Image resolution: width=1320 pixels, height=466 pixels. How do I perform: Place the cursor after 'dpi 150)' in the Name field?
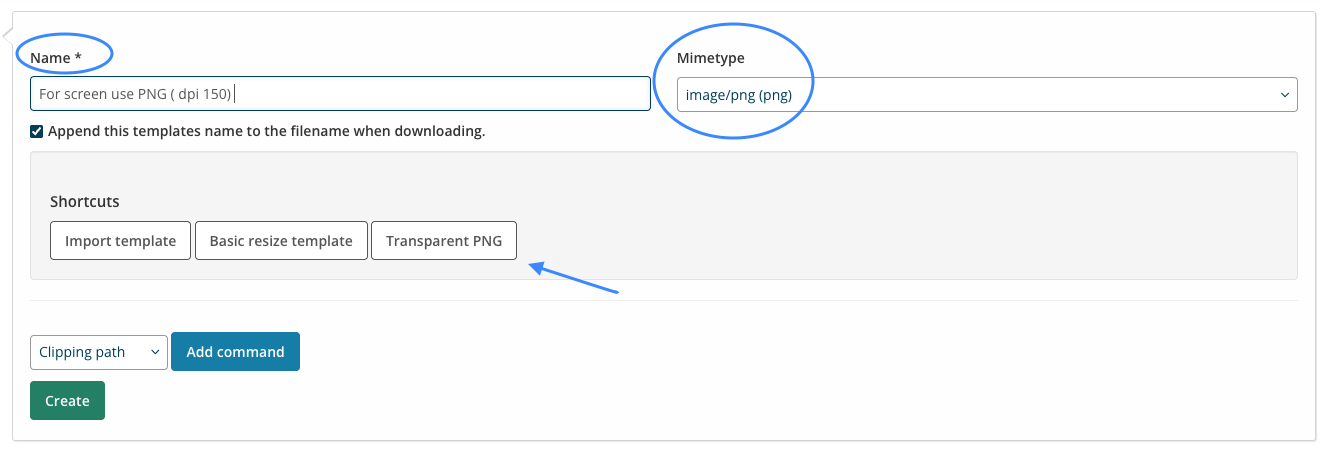235,94
